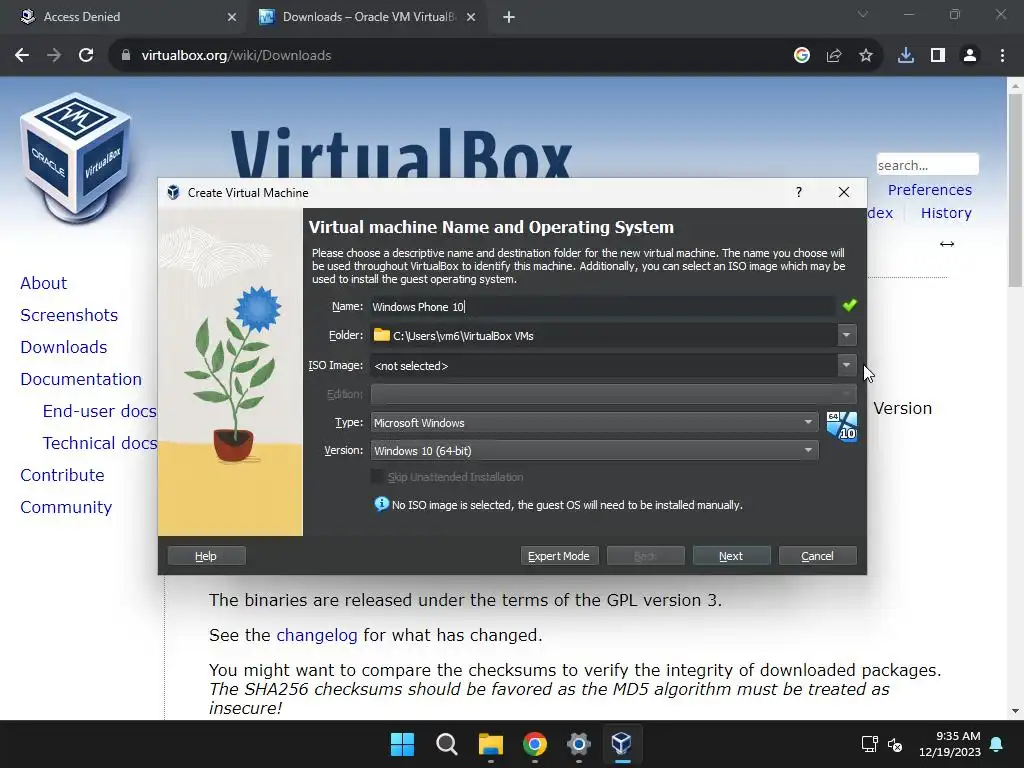Open the End-user docs link
1024x768 pixels.
100,411
